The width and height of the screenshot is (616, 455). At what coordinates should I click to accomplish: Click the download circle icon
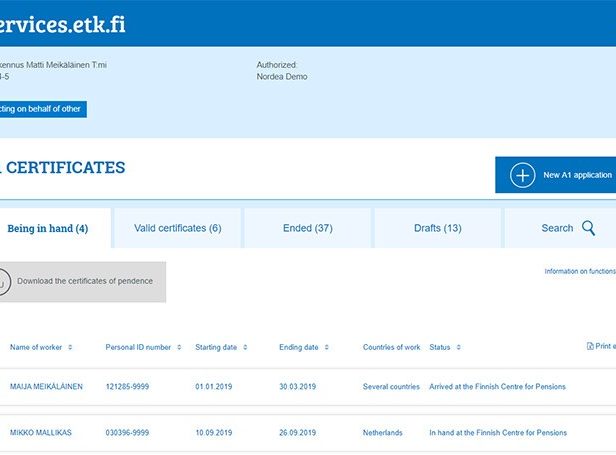(3, 282)
